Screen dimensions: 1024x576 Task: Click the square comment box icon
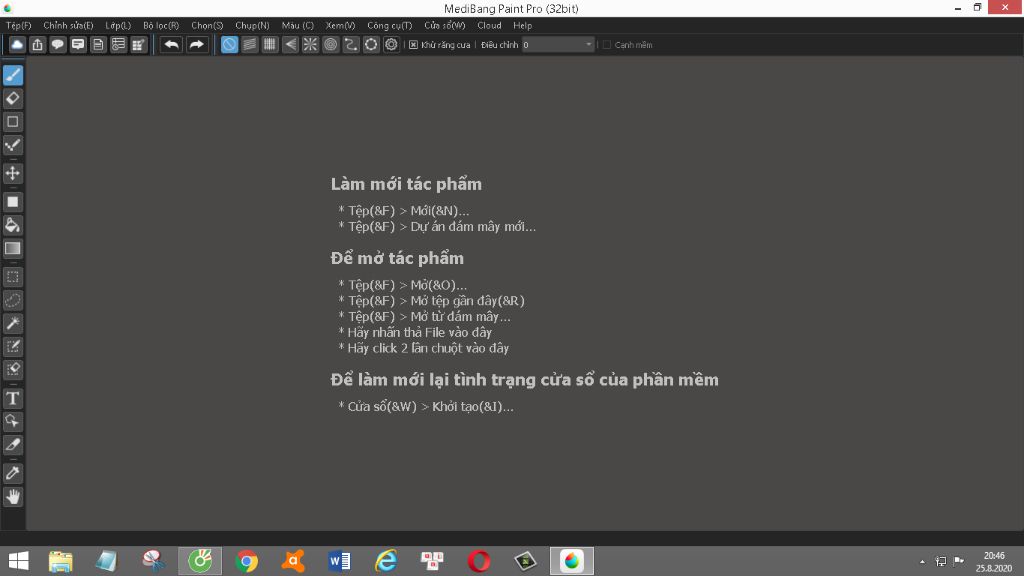click(78, 44)
